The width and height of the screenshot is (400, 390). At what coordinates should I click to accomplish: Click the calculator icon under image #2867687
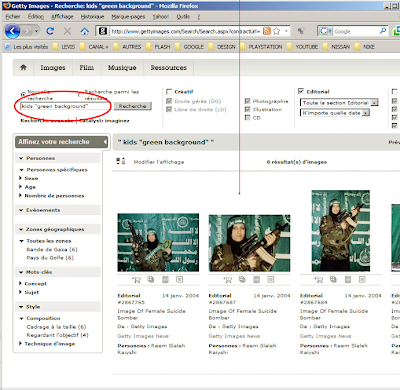click(256, 279)
